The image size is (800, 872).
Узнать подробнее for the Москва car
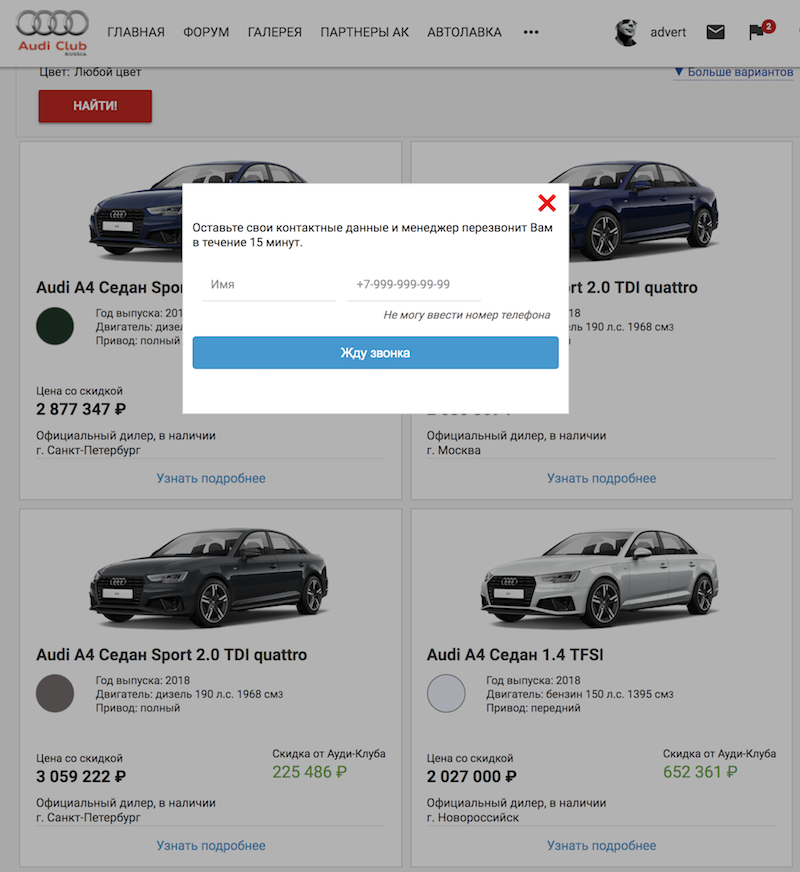click(601, 478)
